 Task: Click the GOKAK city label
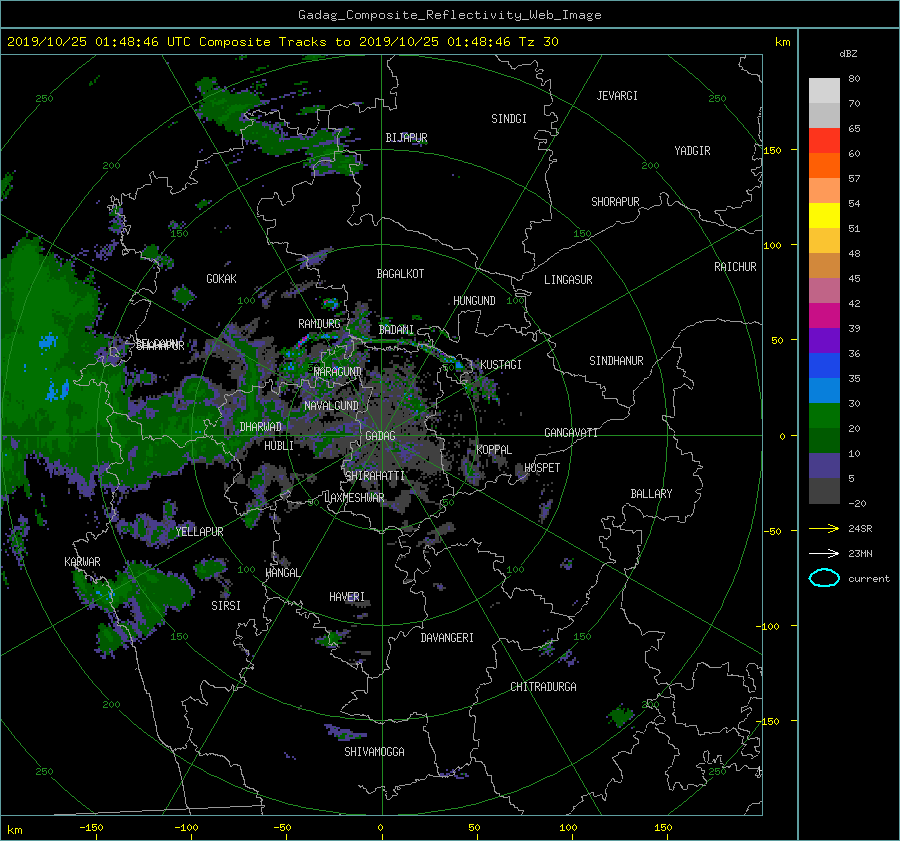tap(222, 279)
